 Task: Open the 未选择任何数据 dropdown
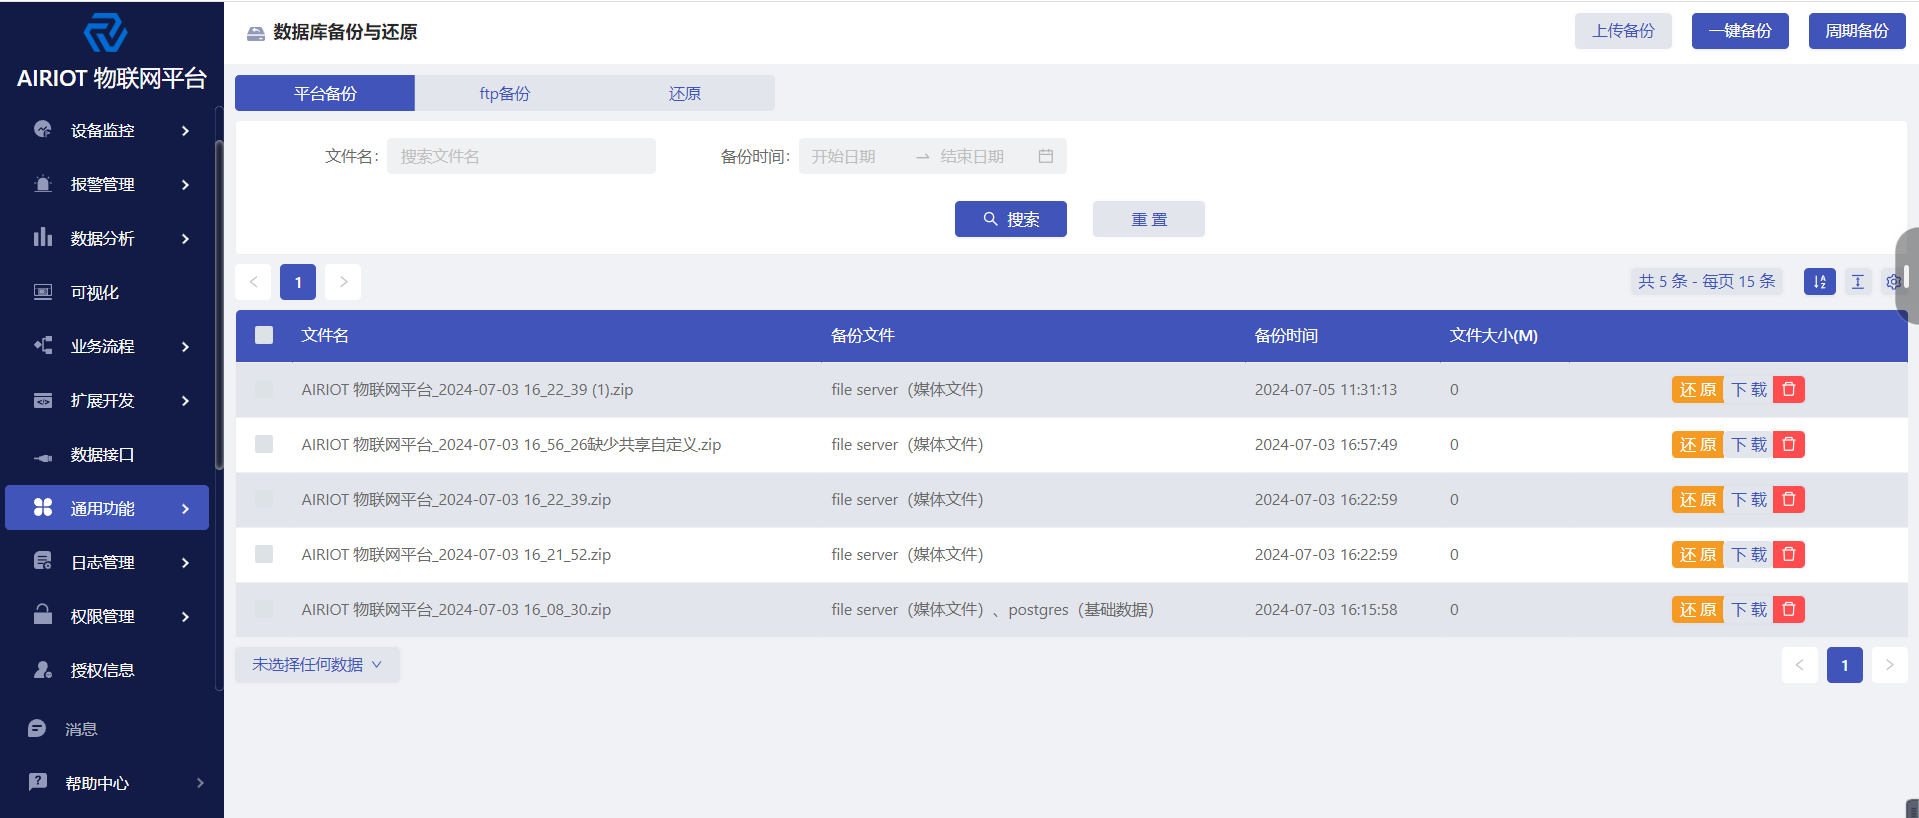(x=317, y=665)
